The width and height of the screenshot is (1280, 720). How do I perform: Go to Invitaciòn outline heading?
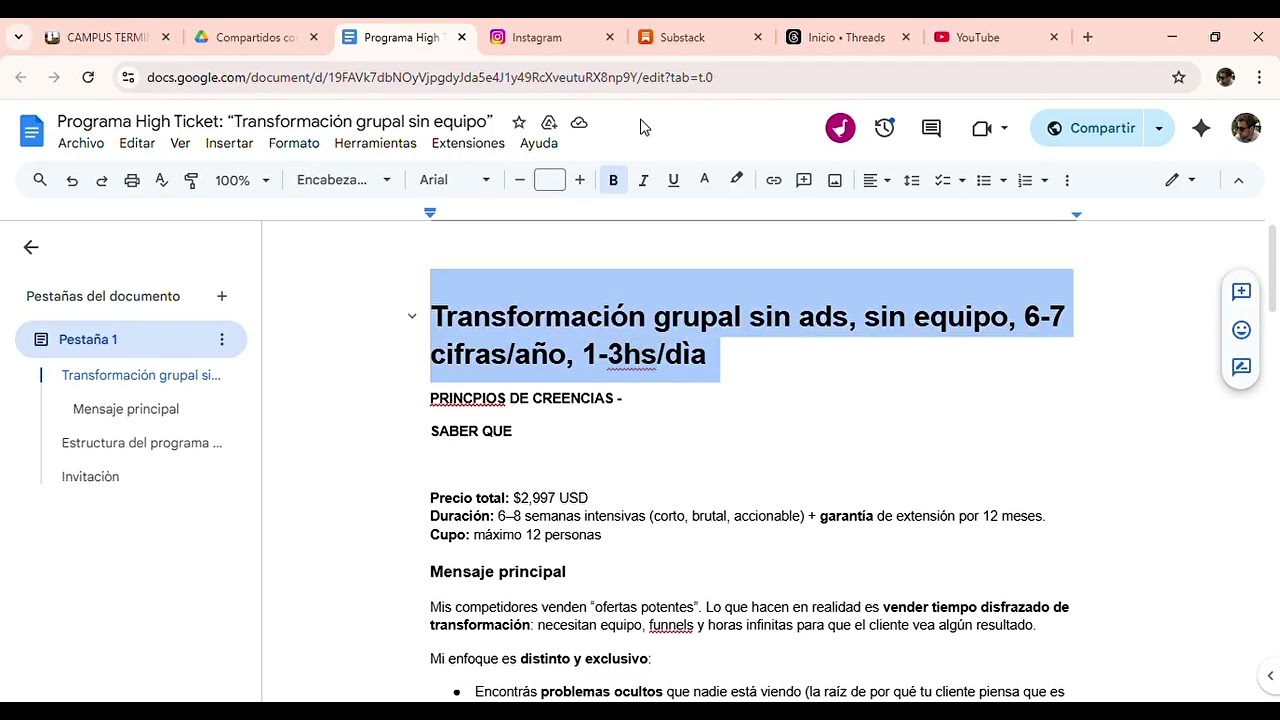point(90,477)
